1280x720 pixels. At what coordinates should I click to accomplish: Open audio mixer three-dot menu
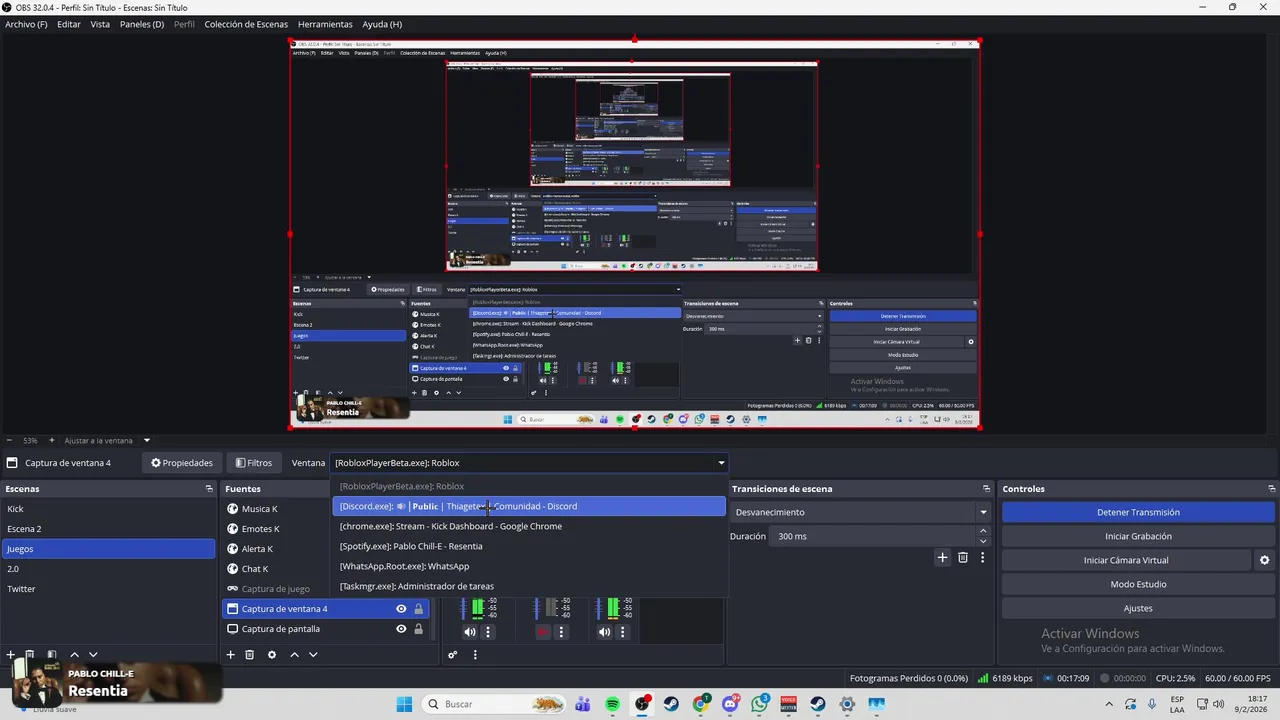475,655
